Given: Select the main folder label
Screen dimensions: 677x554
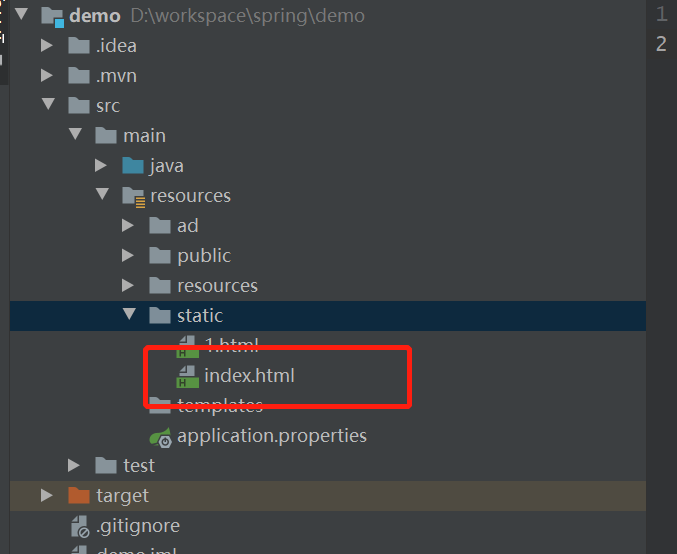Looking at the screenshot, I should (x=145, y=136).
